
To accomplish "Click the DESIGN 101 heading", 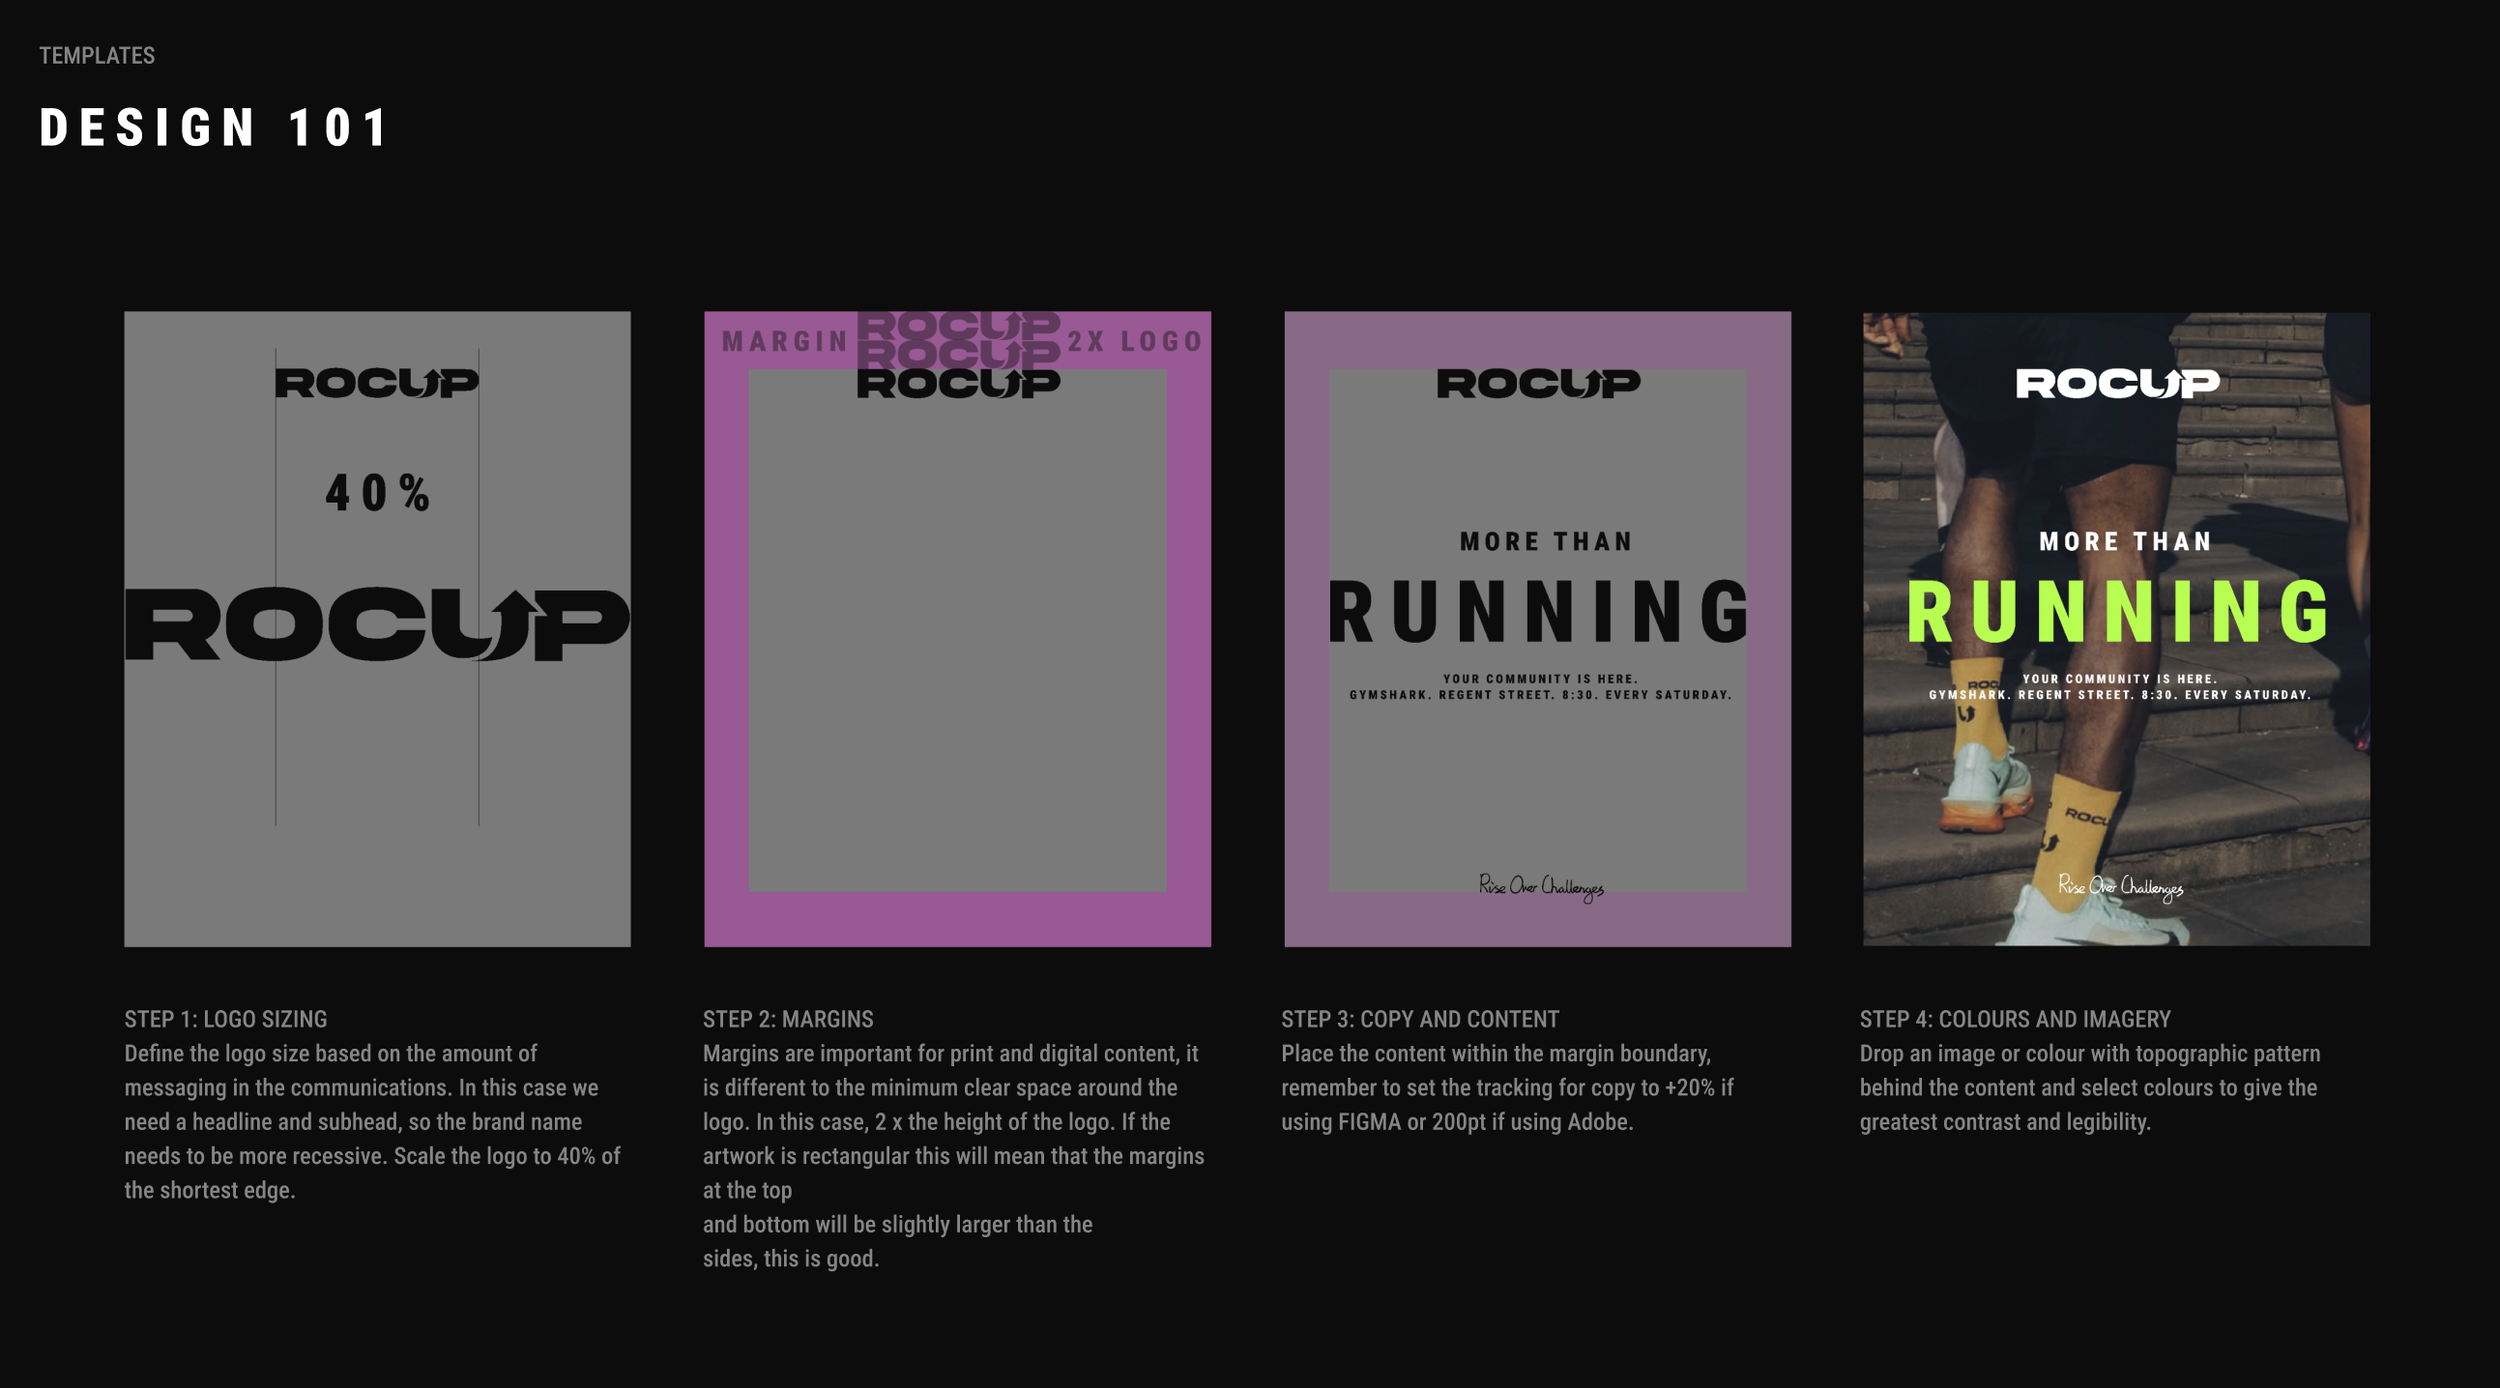I will tap(214, 128).
